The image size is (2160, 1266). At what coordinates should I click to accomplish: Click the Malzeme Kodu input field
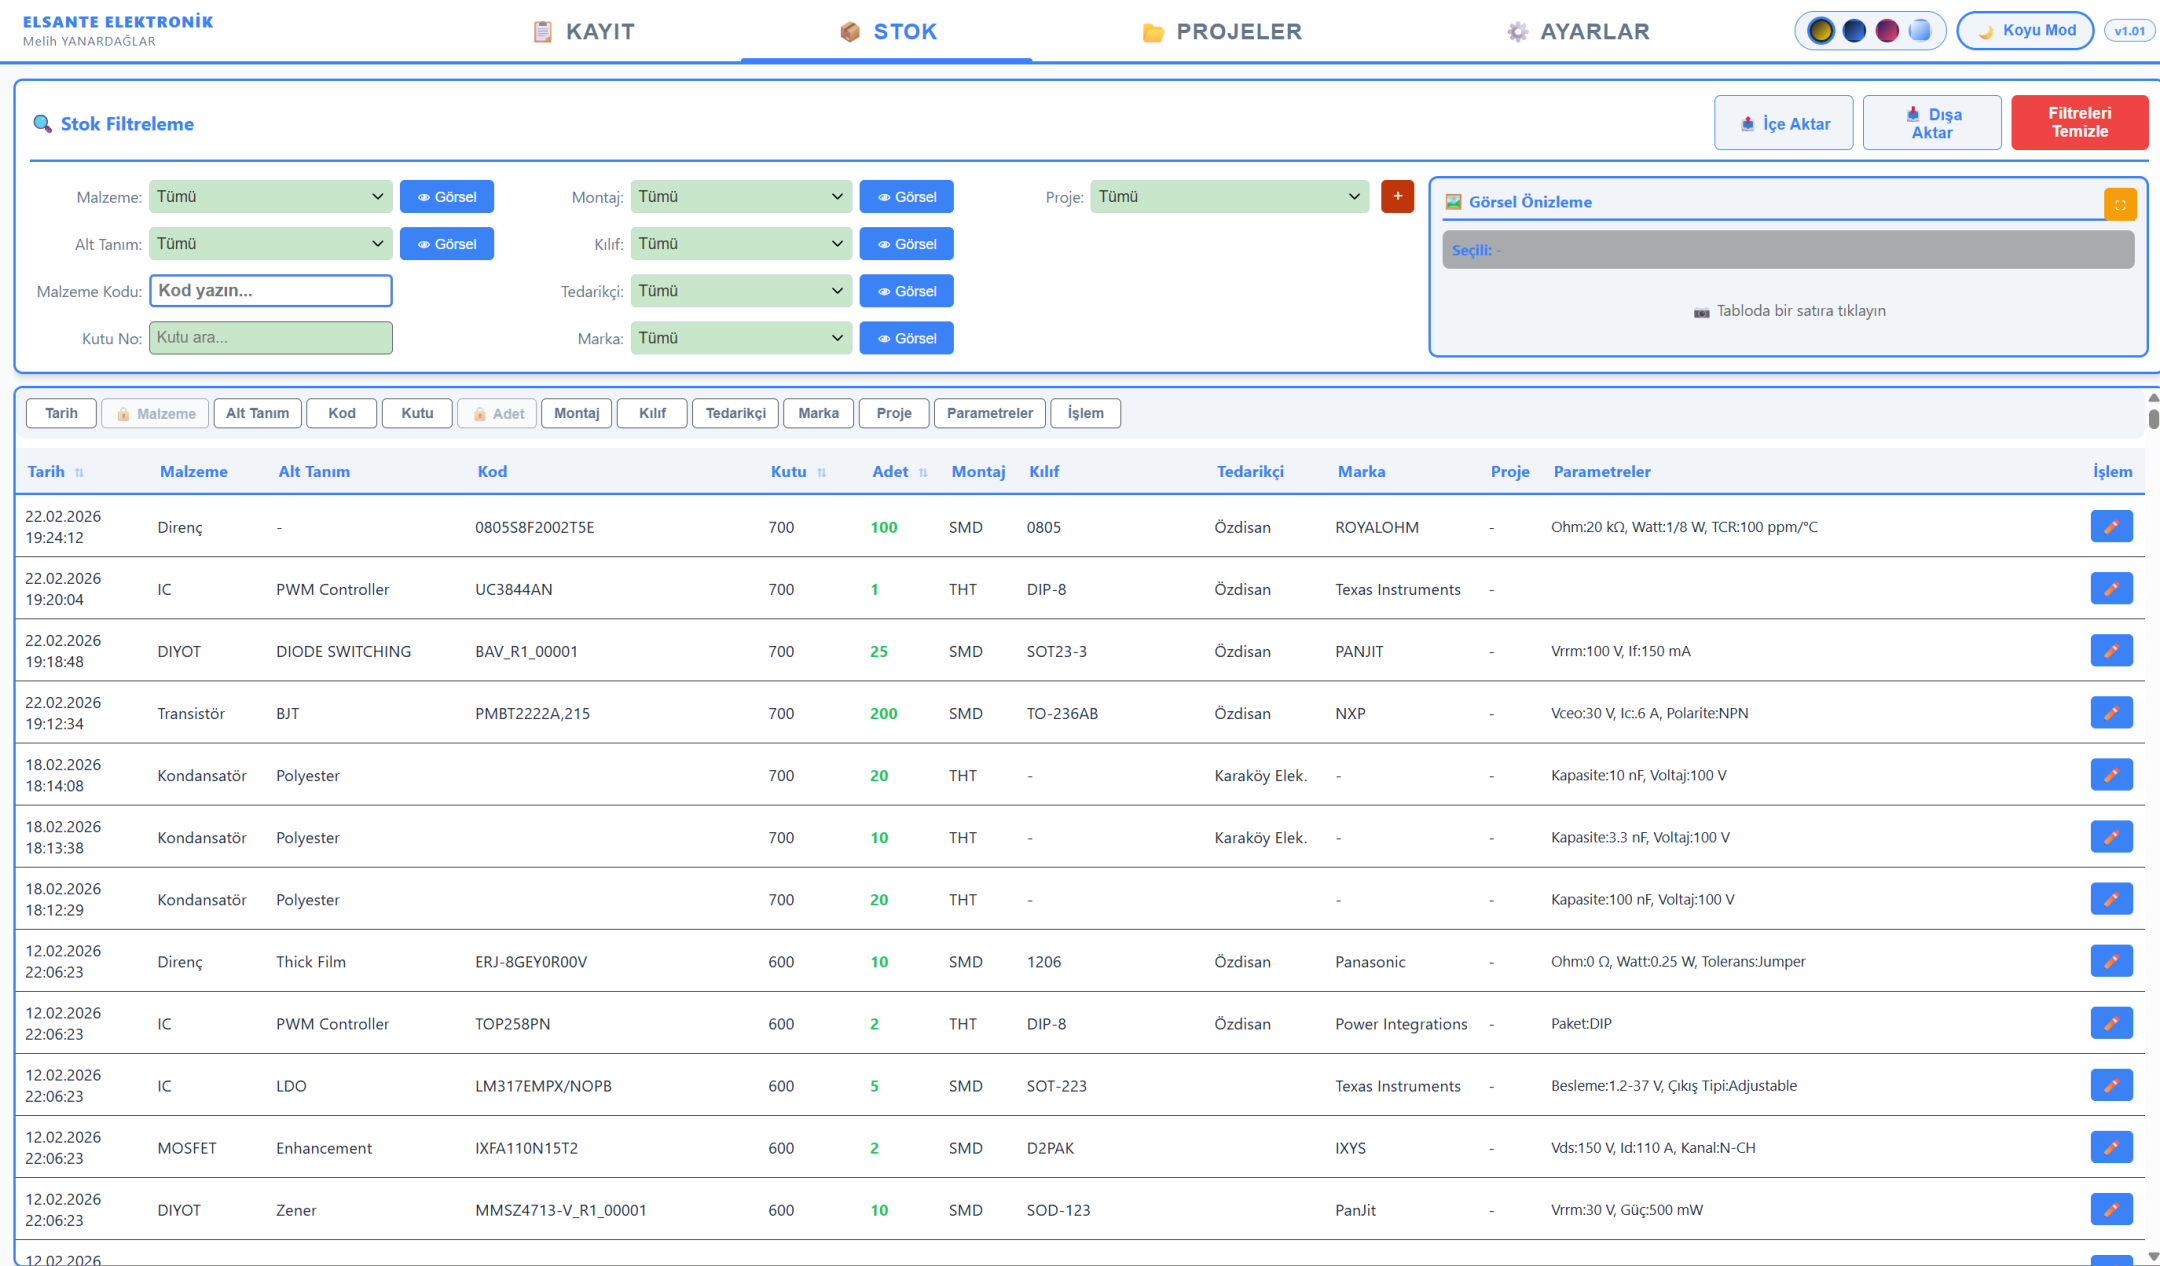pyautogui.click(x=270, y=291)
